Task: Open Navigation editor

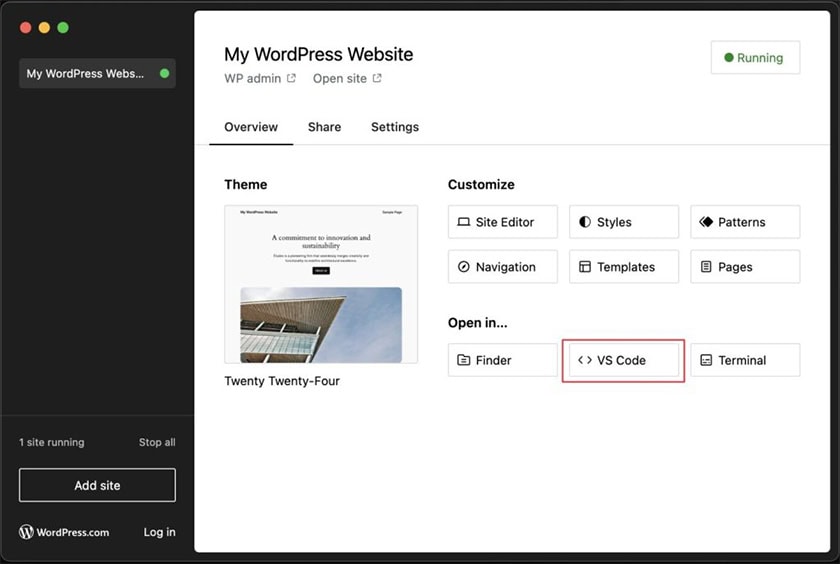Action: (502, 267)
